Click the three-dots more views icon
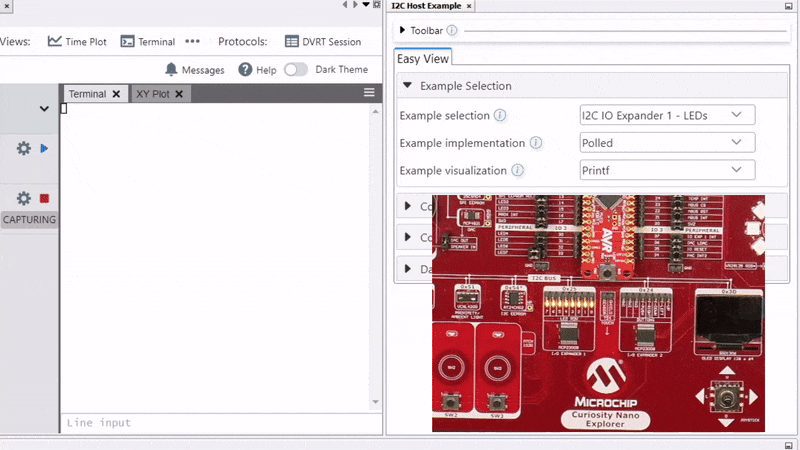 [x=193, y=41]
